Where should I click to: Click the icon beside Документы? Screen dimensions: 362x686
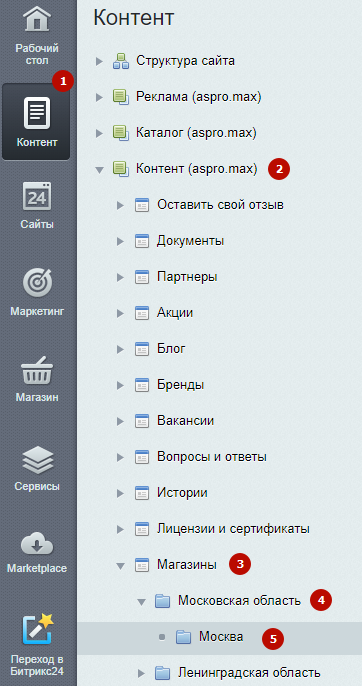click(142, 241)
